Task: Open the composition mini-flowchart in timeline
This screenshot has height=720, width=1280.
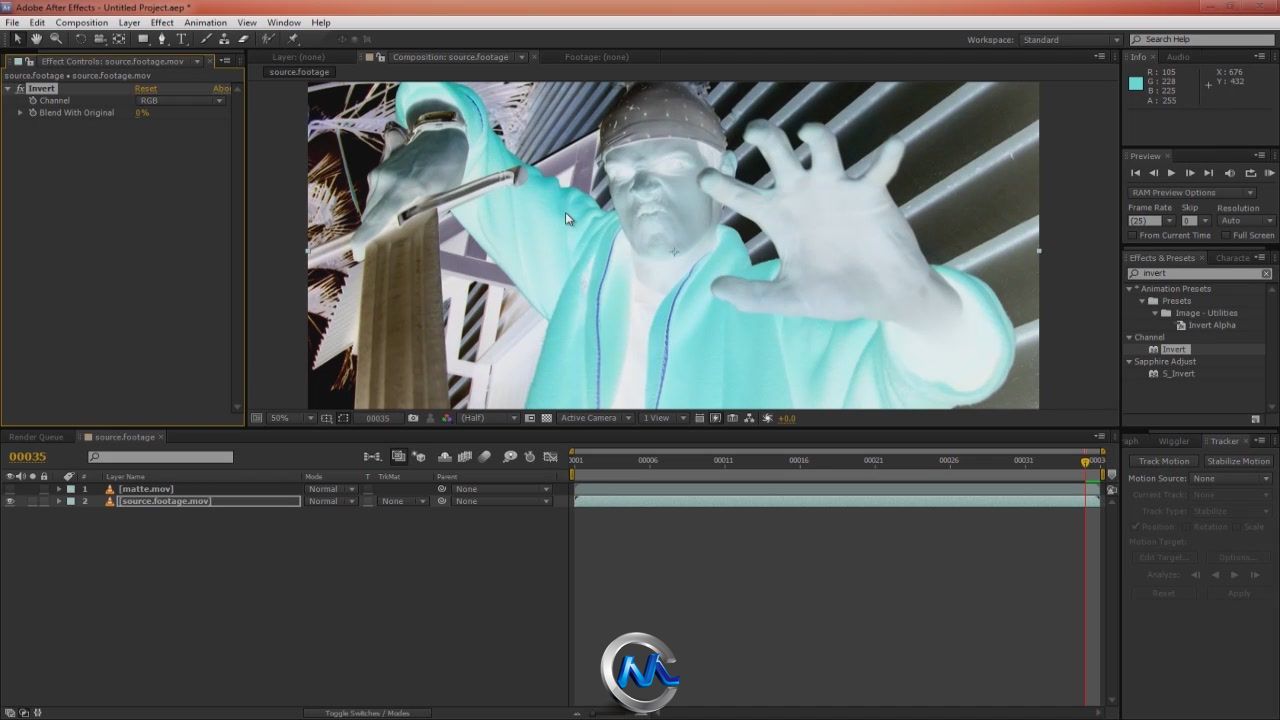Action: tap(372, 457)
